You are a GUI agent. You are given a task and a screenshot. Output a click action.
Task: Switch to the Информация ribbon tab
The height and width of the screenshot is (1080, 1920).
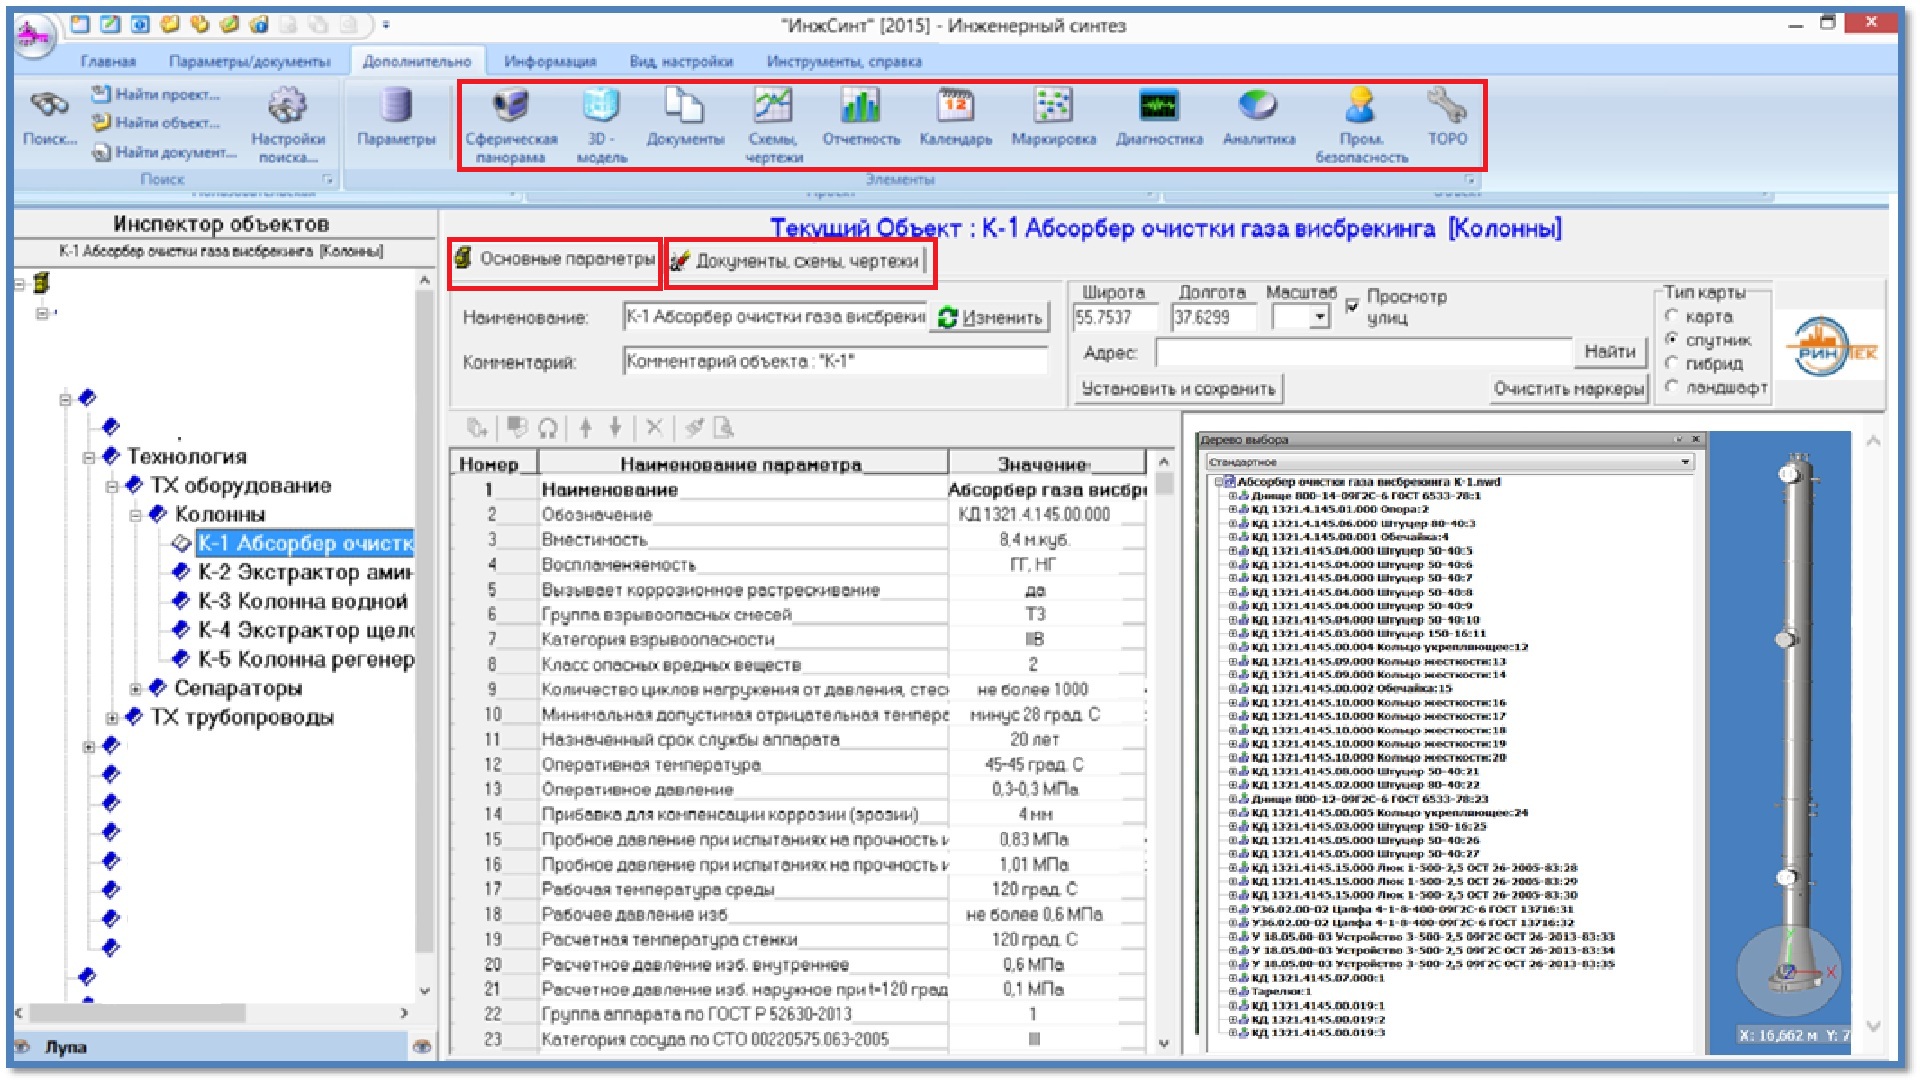pyautogui.click(x=549, y=61)
